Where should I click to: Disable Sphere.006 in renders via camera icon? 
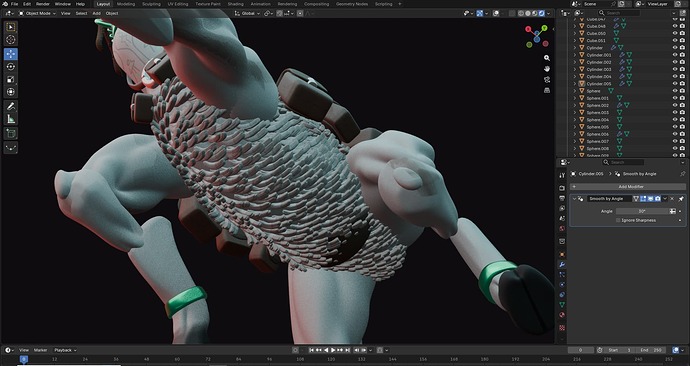coord(682,134)
